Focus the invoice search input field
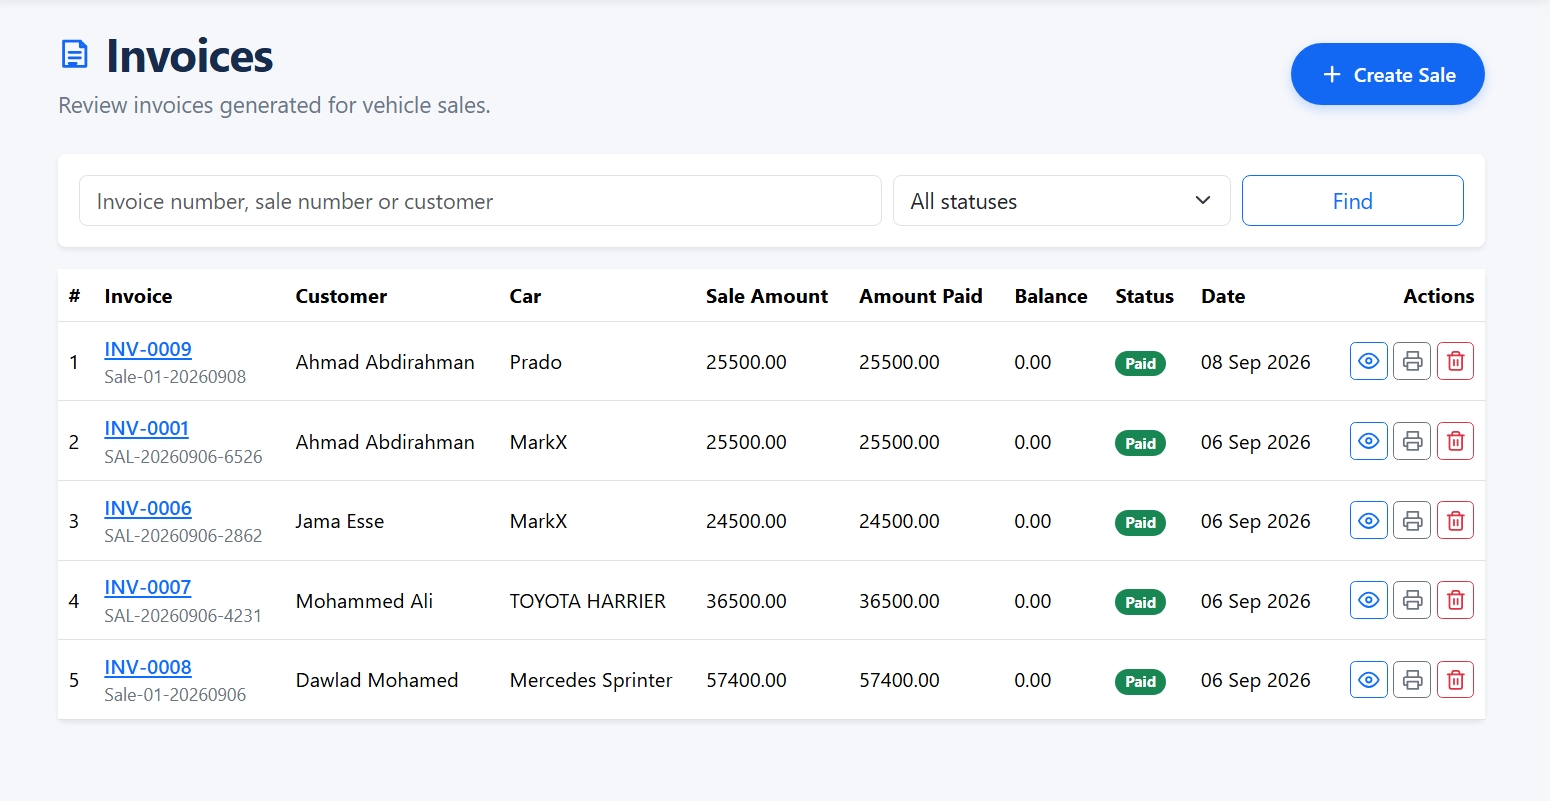Screen dimensions: 1550x801 pos(480,201)
